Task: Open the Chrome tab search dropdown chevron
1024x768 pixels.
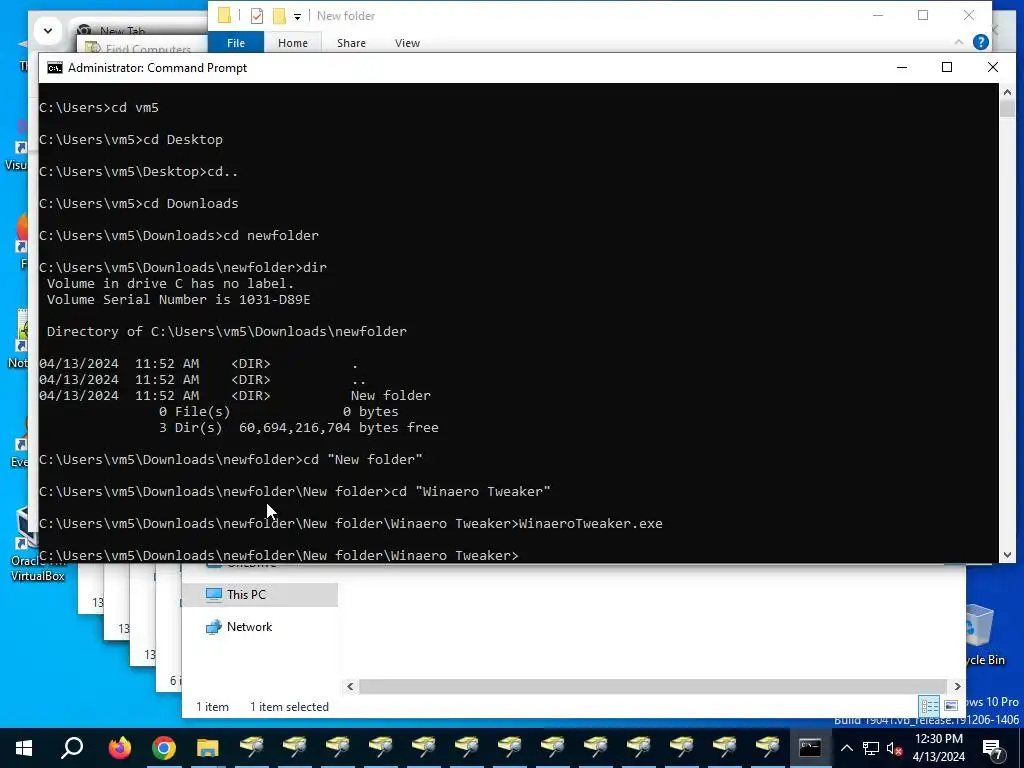Action: click(x=48, y=30)
